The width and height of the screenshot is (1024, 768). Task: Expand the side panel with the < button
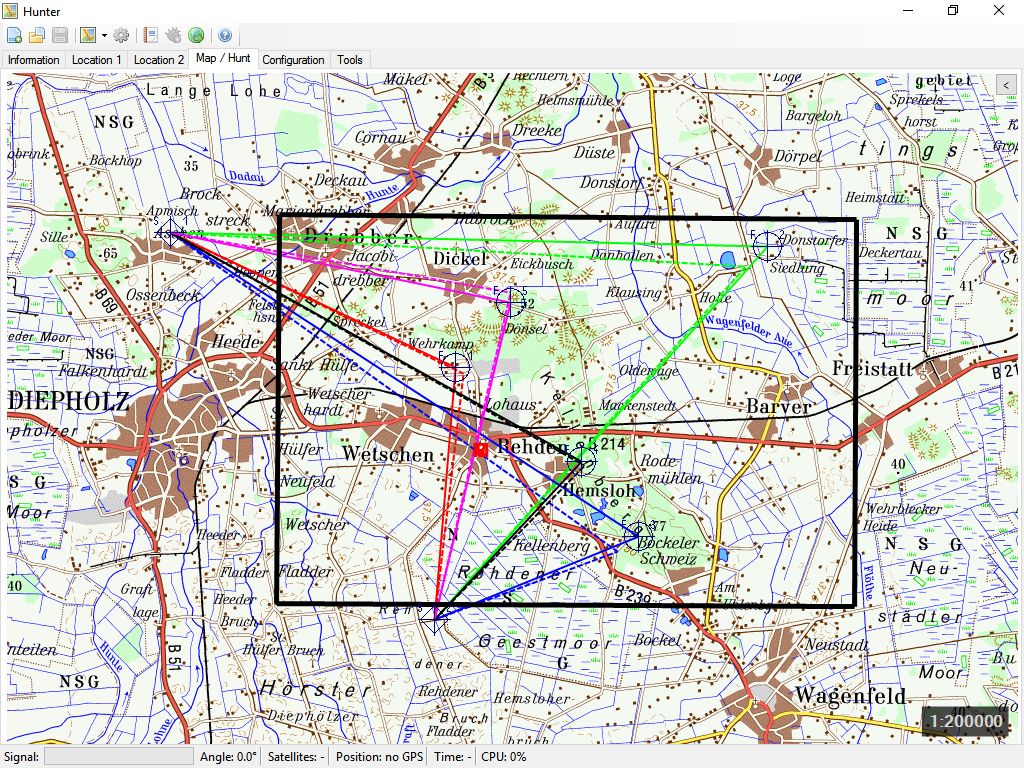point(1006,86)
